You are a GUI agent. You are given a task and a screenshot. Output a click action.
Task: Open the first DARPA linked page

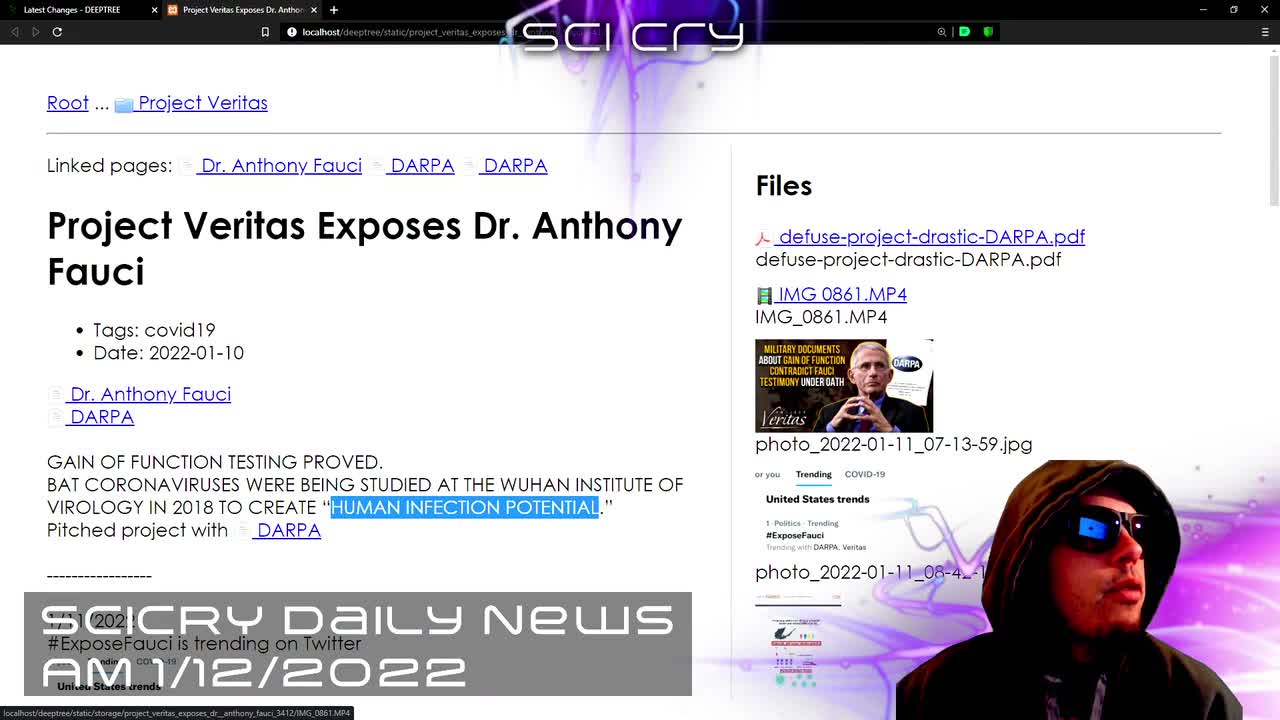coord(422,165)
